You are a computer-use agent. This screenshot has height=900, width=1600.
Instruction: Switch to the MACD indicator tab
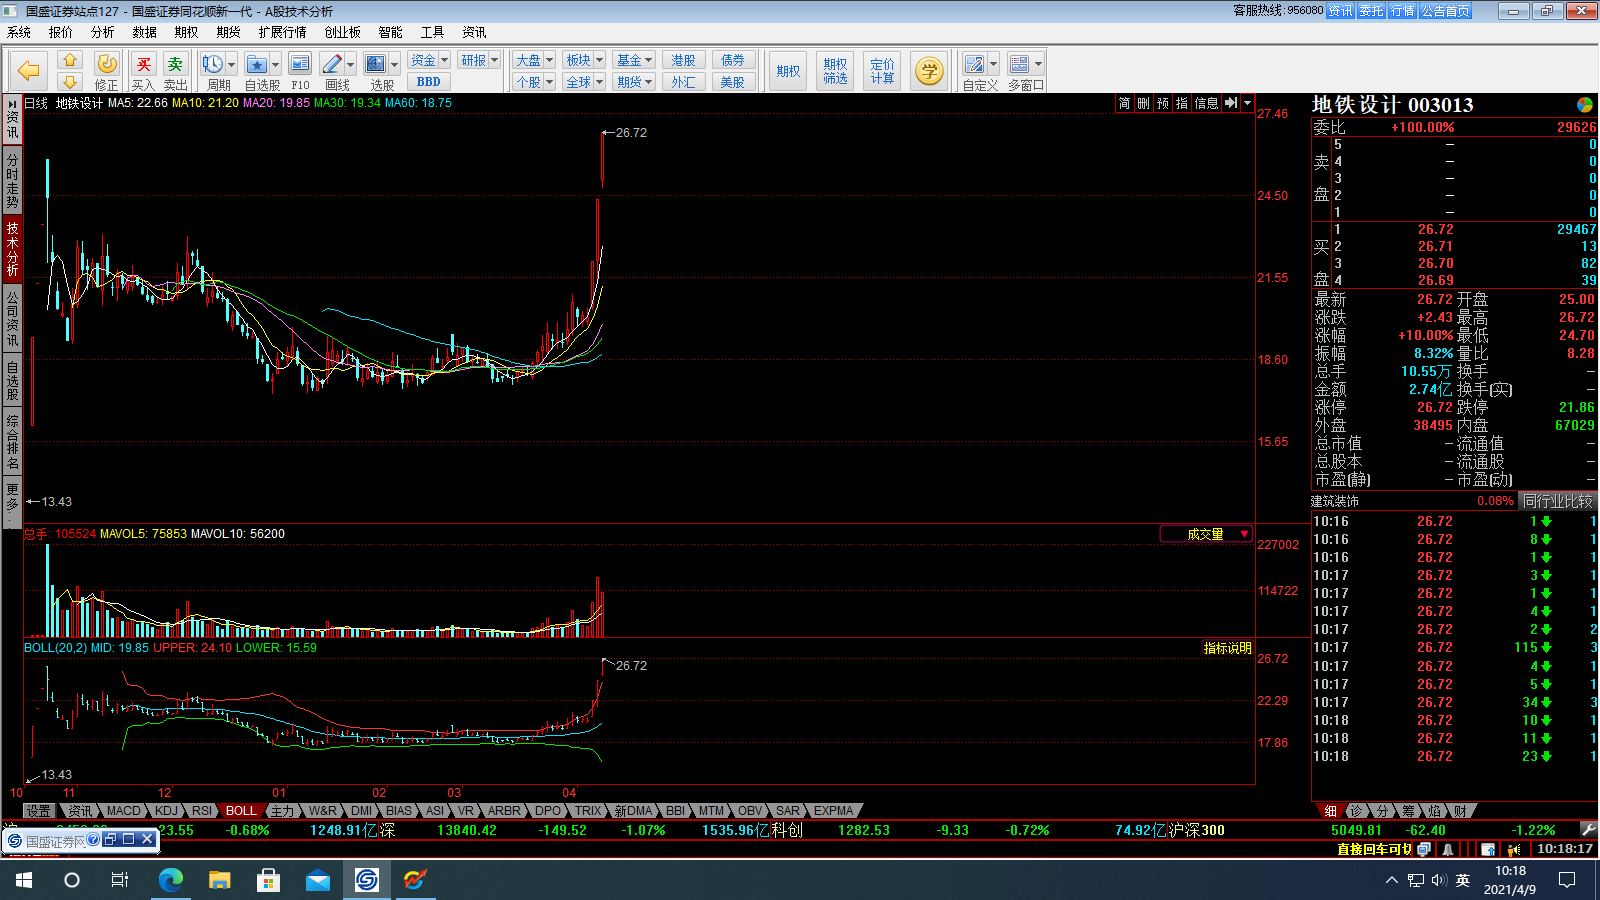(124, 811)
